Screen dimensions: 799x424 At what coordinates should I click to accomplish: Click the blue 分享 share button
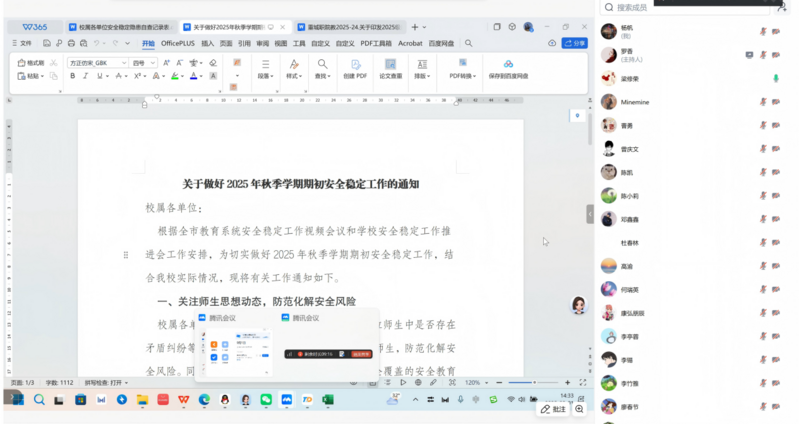point(575,43)
